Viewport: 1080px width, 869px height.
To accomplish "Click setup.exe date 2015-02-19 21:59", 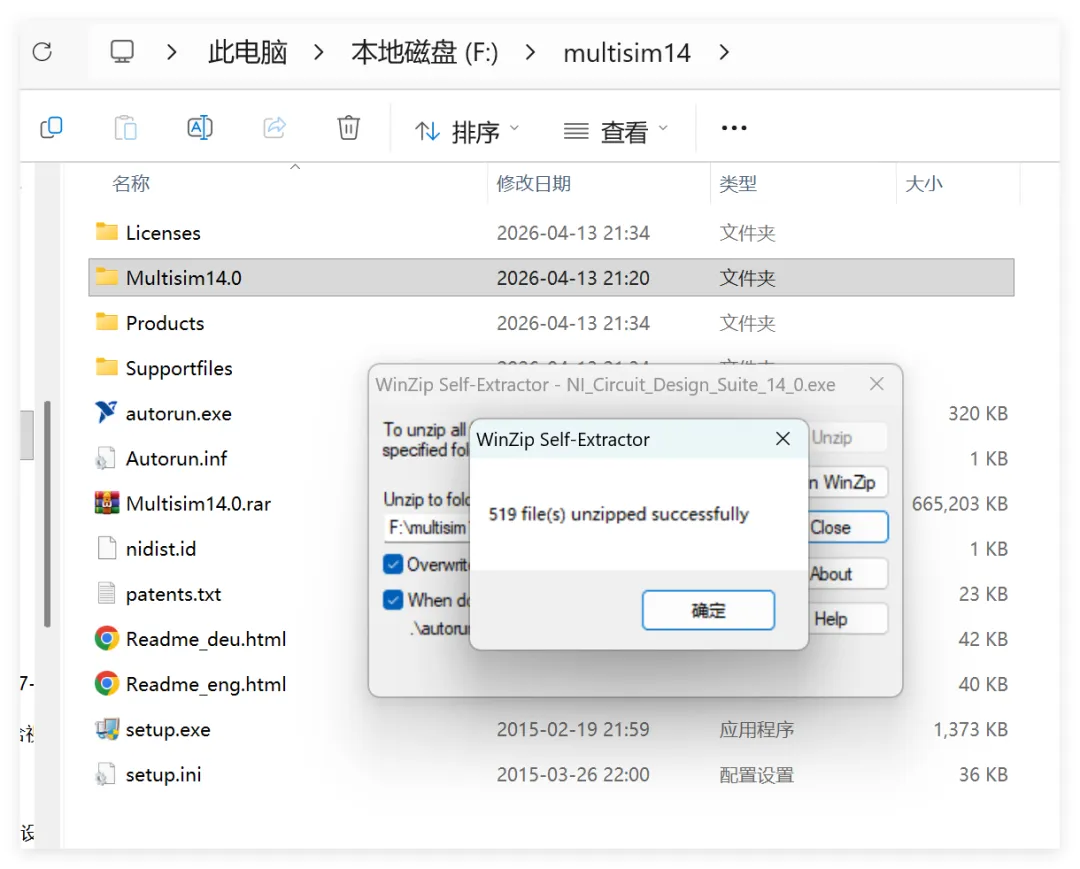I will (x=573, y=729).
